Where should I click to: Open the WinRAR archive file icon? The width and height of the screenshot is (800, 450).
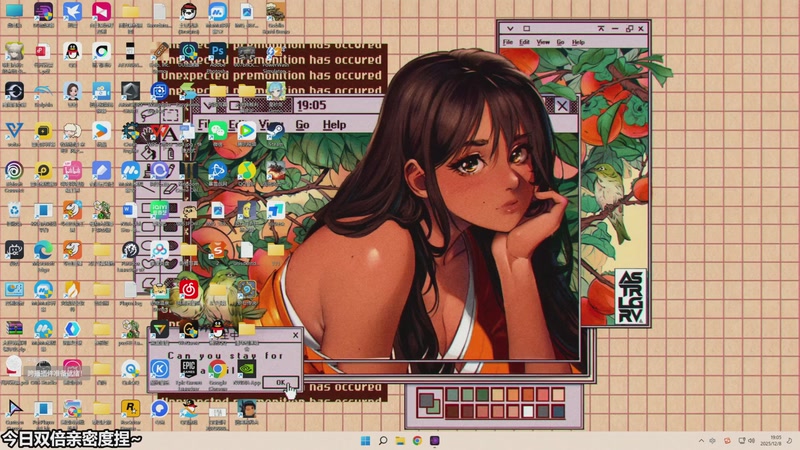[x=14, y=329]
